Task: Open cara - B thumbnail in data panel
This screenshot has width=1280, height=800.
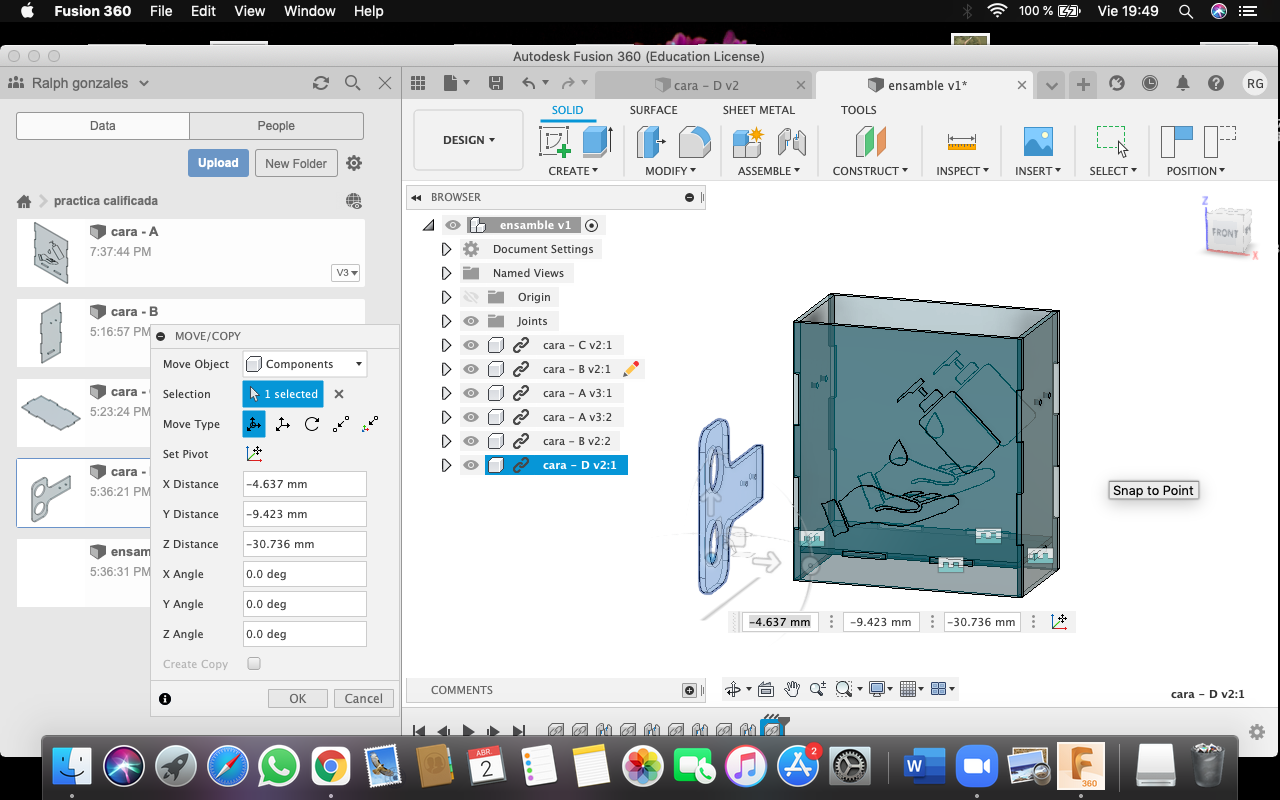Action: coord(49,331)
